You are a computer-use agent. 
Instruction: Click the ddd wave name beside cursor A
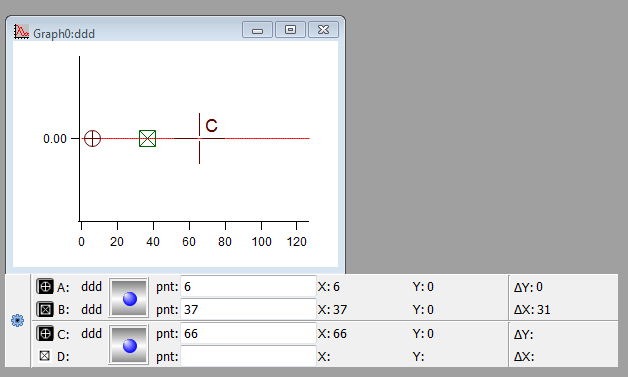click(91, 287)
